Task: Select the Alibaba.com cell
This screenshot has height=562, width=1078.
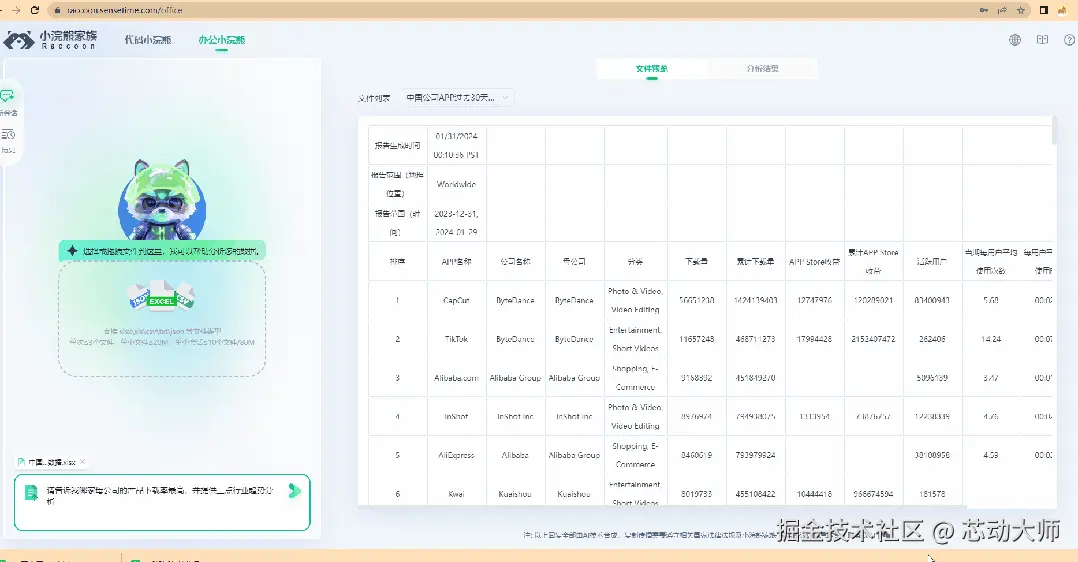Action: point(456,378)
